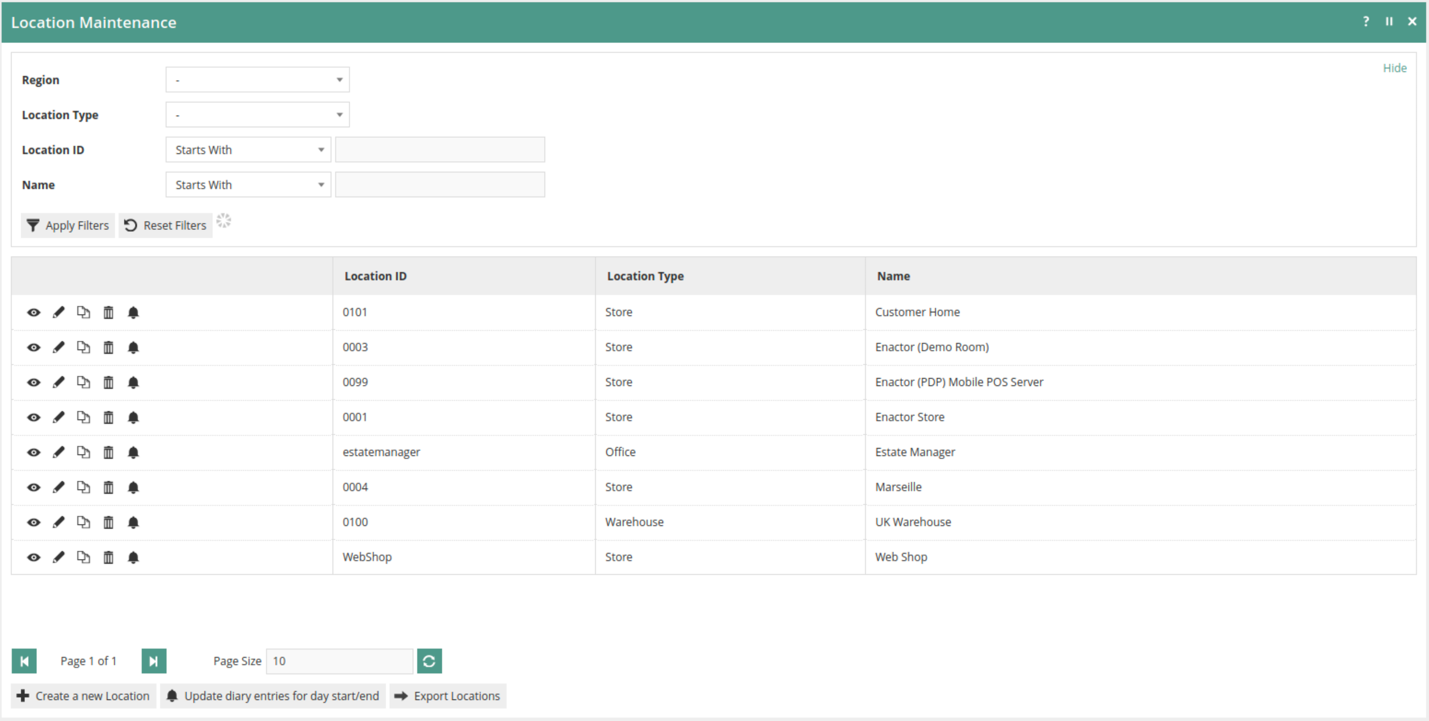Image resolution: width=1429 pixels, height=721 pixels.
Task: Click Export Locations button
Action: (448, 696)
